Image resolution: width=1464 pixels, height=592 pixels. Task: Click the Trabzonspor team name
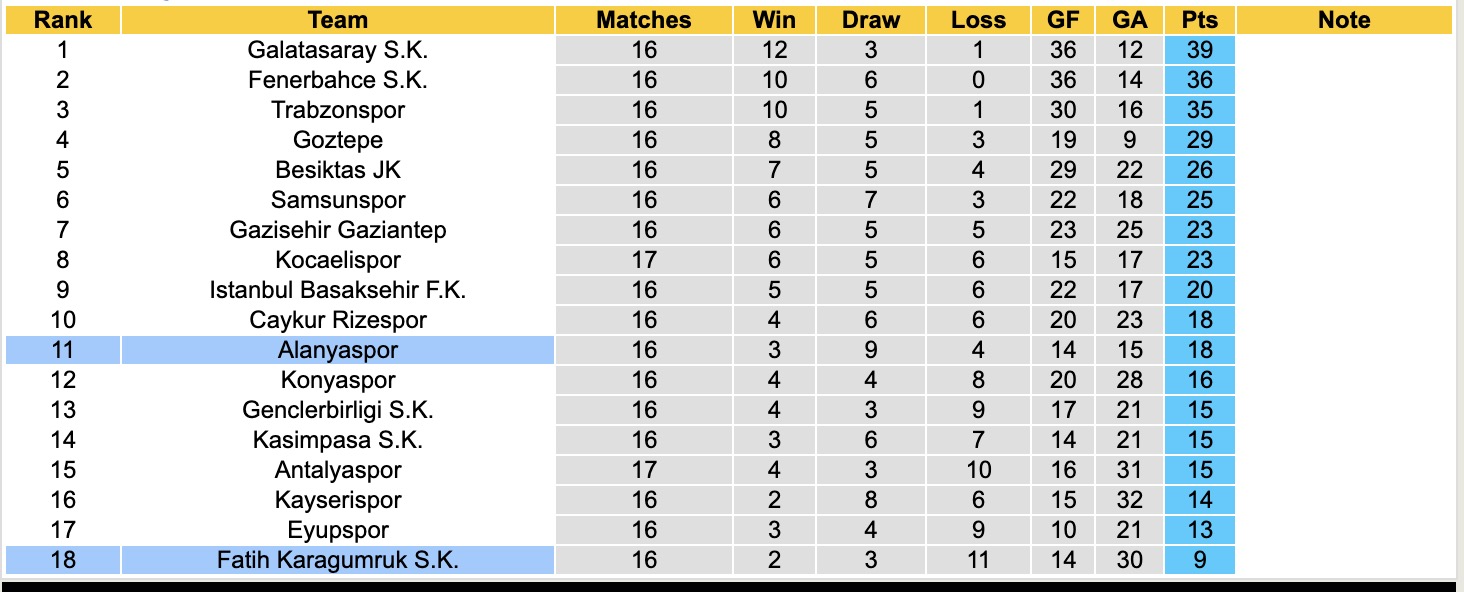pyautogui.click(x=338, y=110)
